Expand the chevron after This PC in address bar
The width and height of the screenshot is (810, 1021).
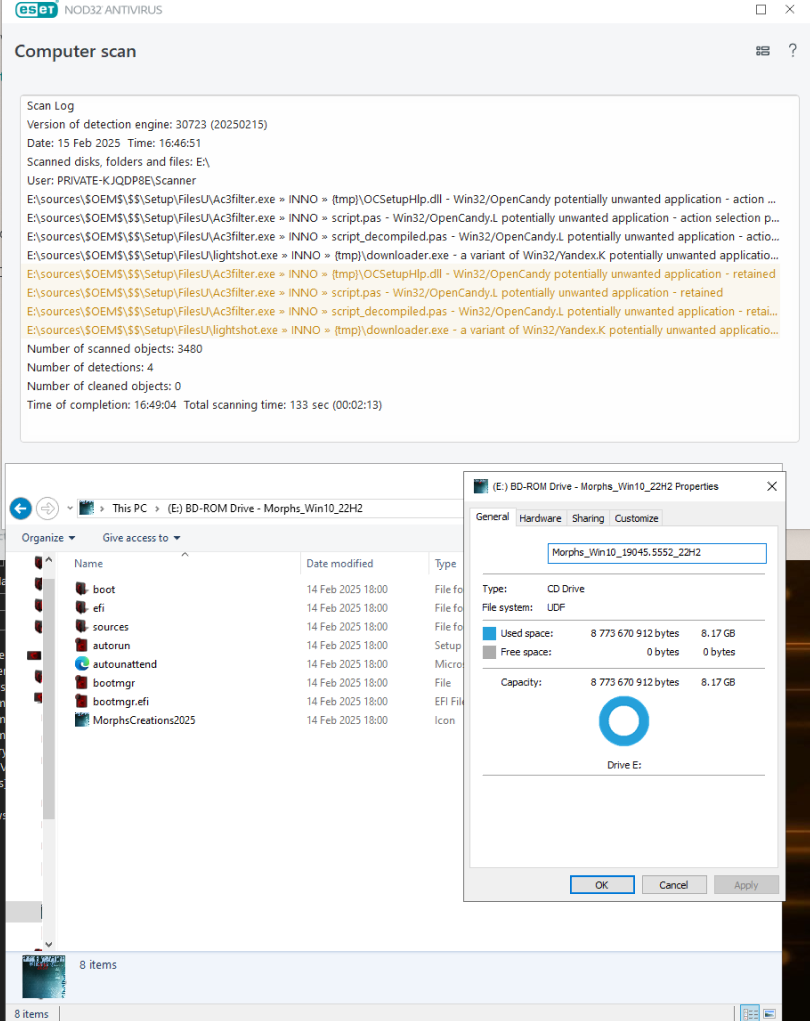pyautogui.click(x=157, y=509)
